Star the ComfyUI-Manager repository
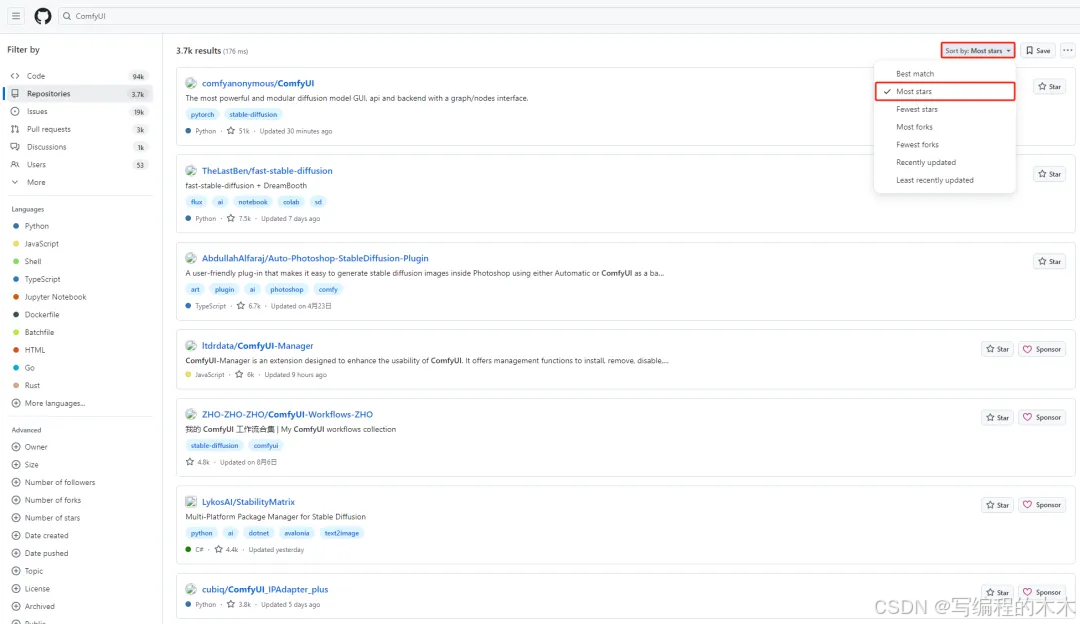The image size is (1080, 624). tap(997, 349)
